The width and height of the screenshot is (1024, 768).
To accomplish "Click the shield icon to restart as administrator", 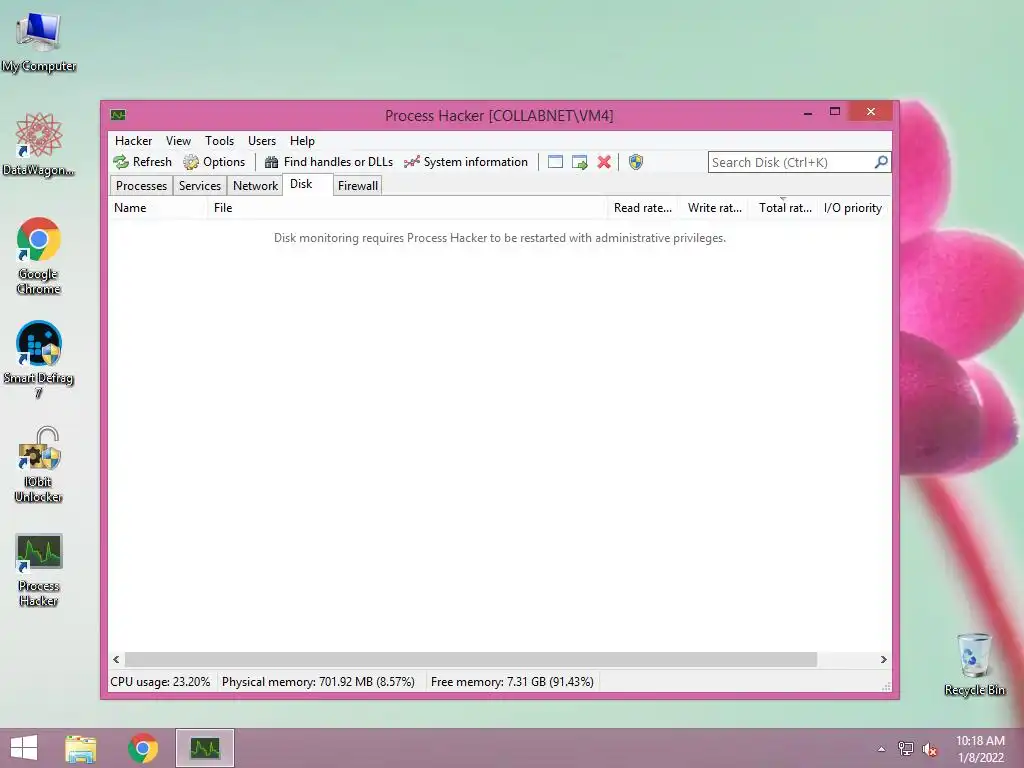I will 635,162.
